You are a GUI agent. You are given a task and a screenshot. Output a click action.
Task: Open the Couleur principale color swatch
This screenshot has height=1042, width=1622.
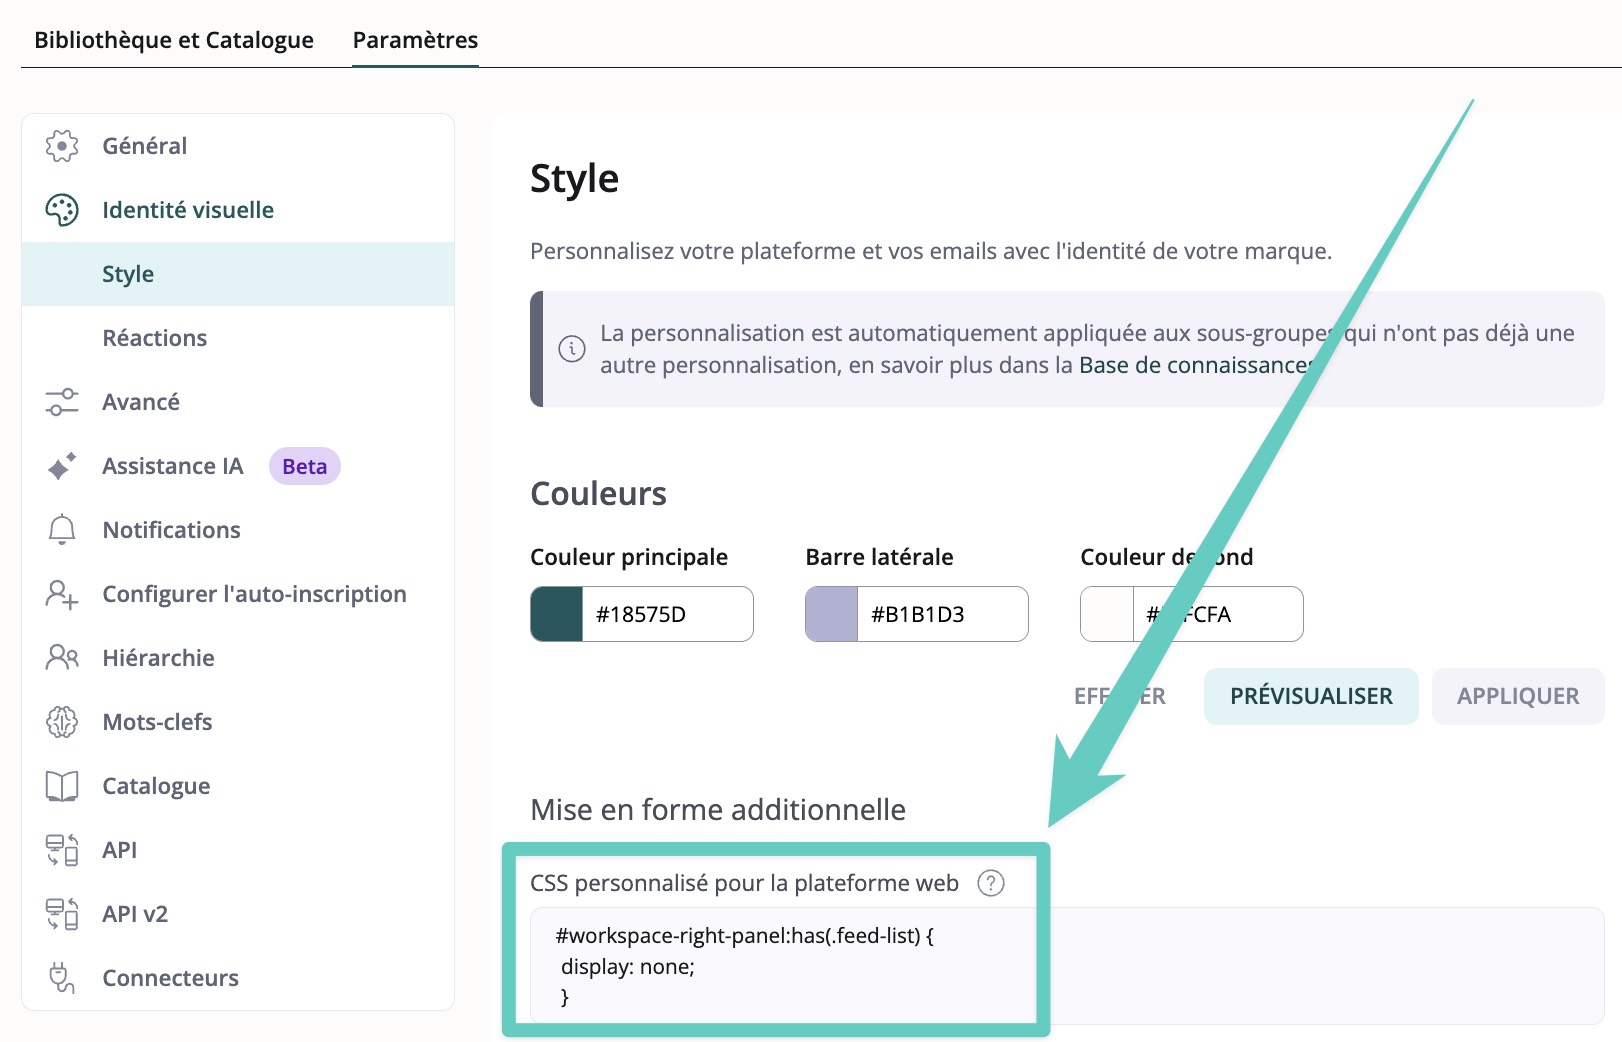557,614
